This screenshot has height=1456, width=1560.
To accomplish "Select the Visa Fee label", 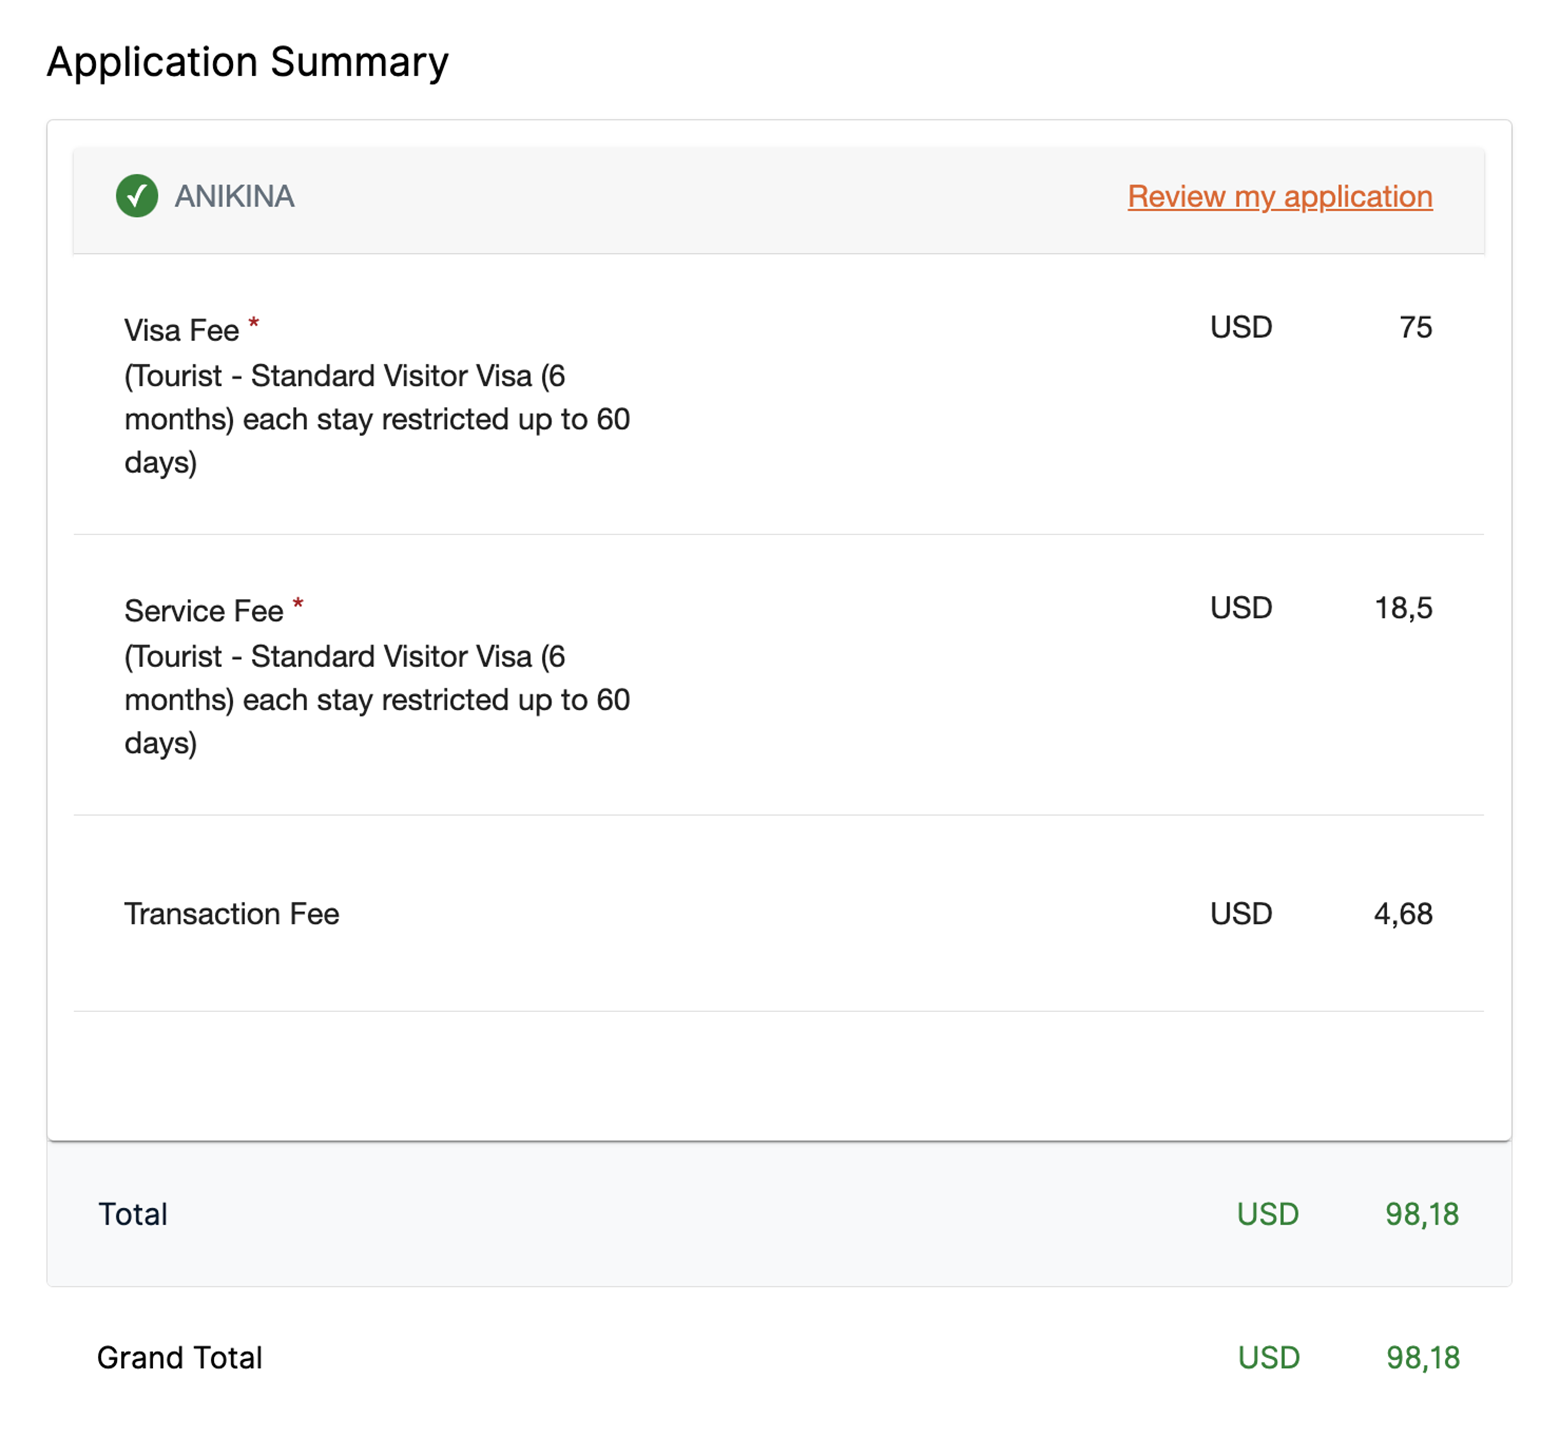I will click(x=182, y=330).
